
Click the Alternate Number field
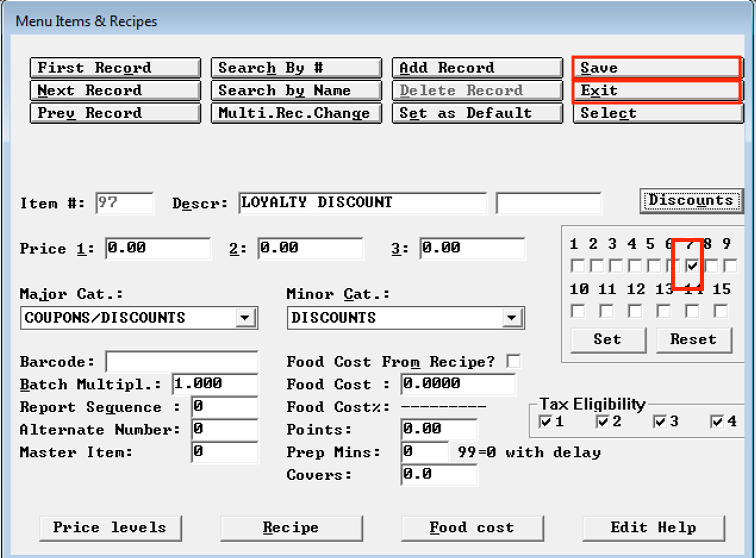[x=225, y=430]
